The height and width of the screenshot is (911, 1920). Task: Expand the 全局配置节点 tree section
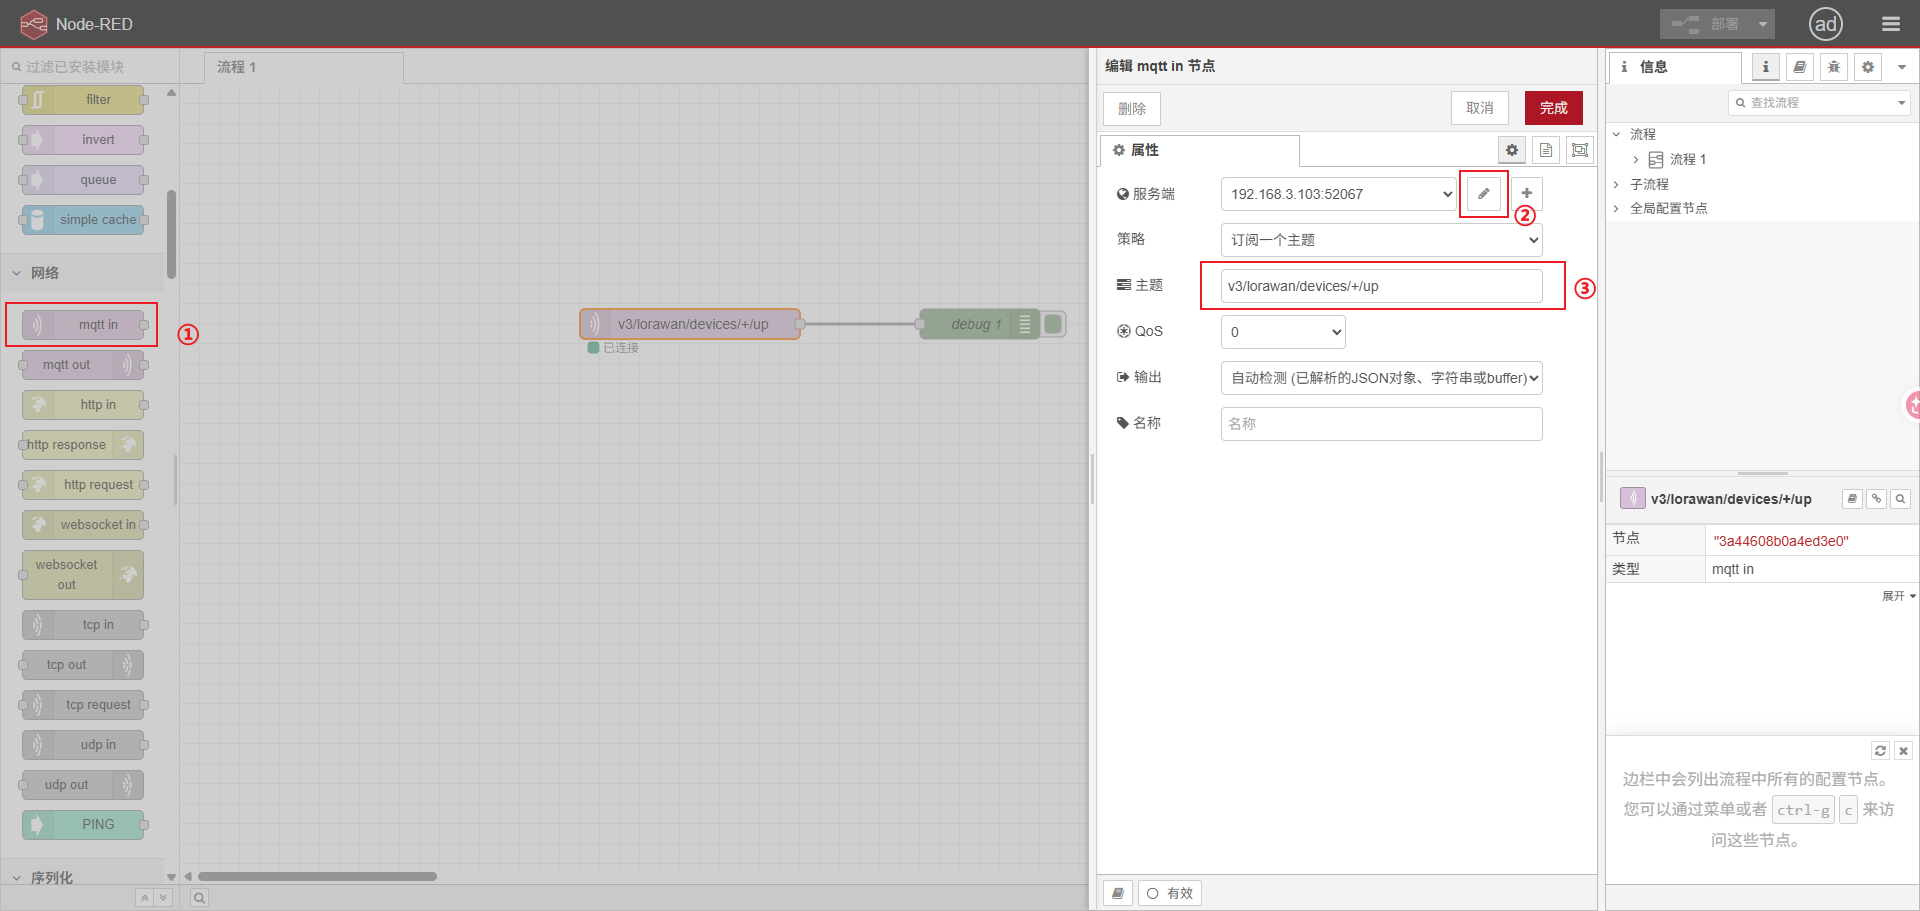pyautogui.click(x=1617, y=208)
